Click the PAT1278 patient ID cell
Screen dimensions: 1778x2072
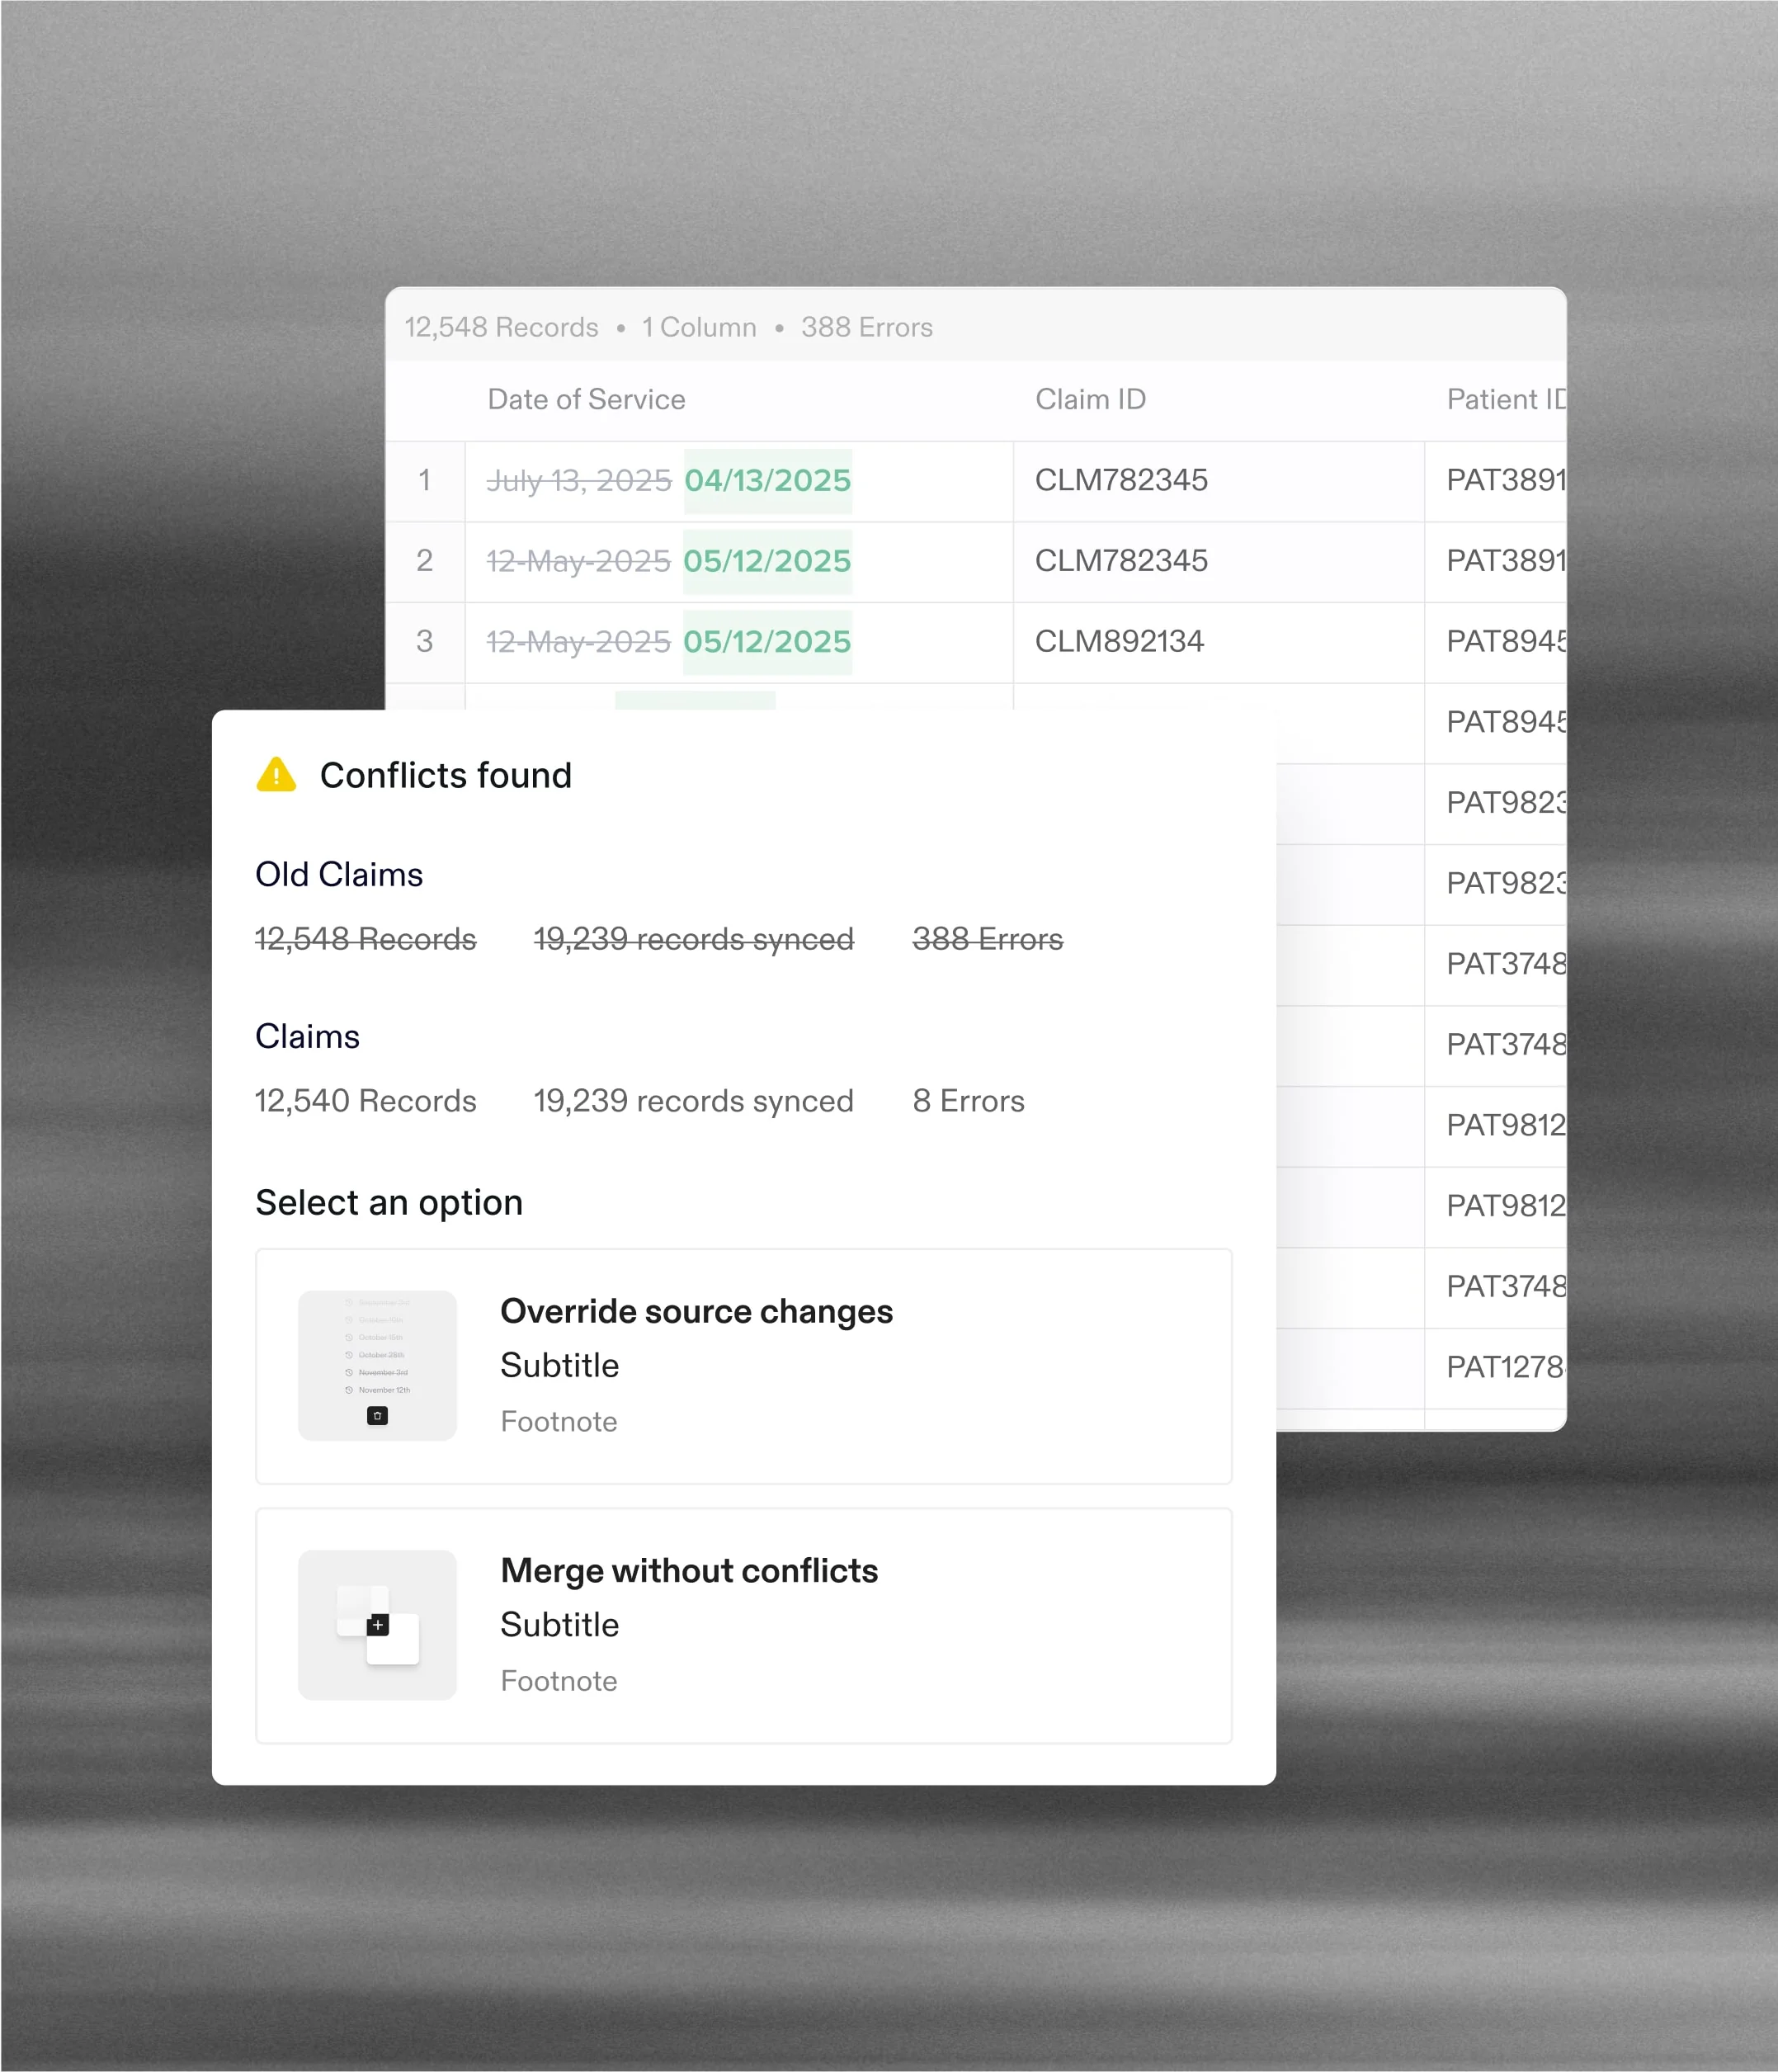(1504, 1367)
